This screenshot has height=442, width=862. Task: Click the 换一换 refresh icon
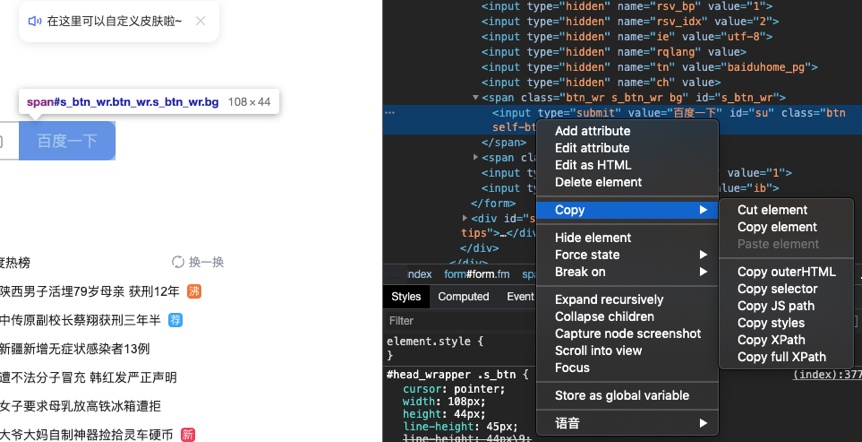[x=178, y=262]
